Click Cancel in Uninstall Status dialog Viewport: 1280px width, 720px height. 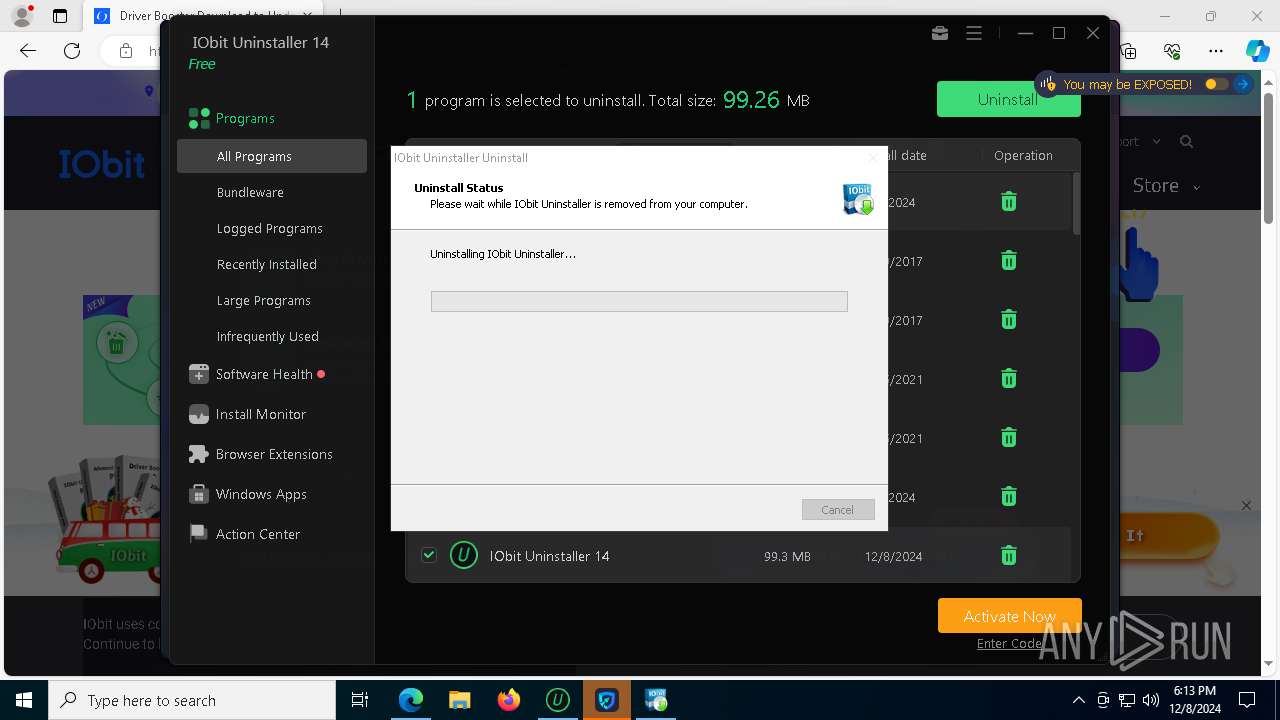(x=838, y=510)
